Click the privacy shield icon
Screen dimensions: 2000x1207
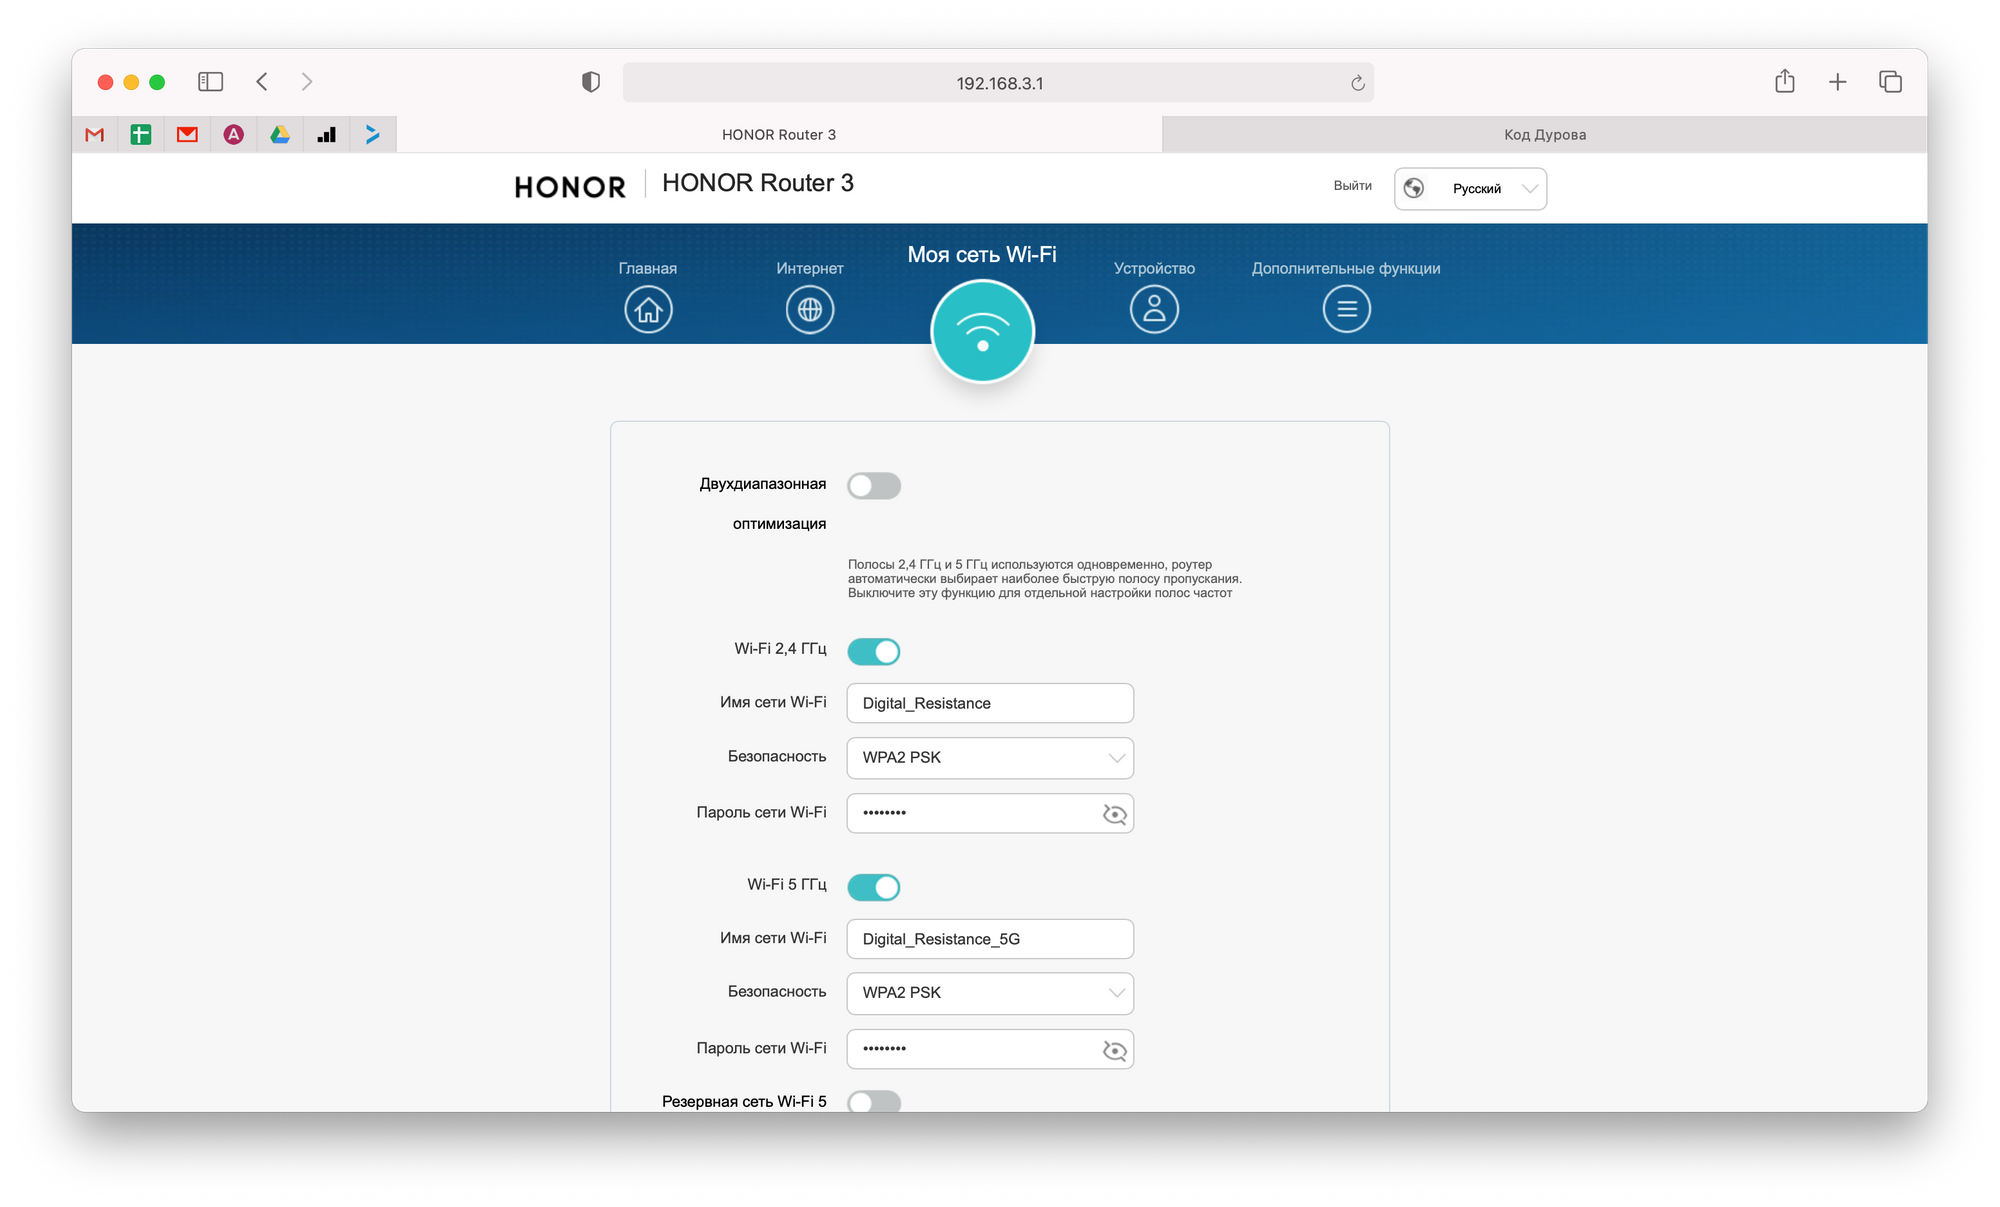[591, 82]
